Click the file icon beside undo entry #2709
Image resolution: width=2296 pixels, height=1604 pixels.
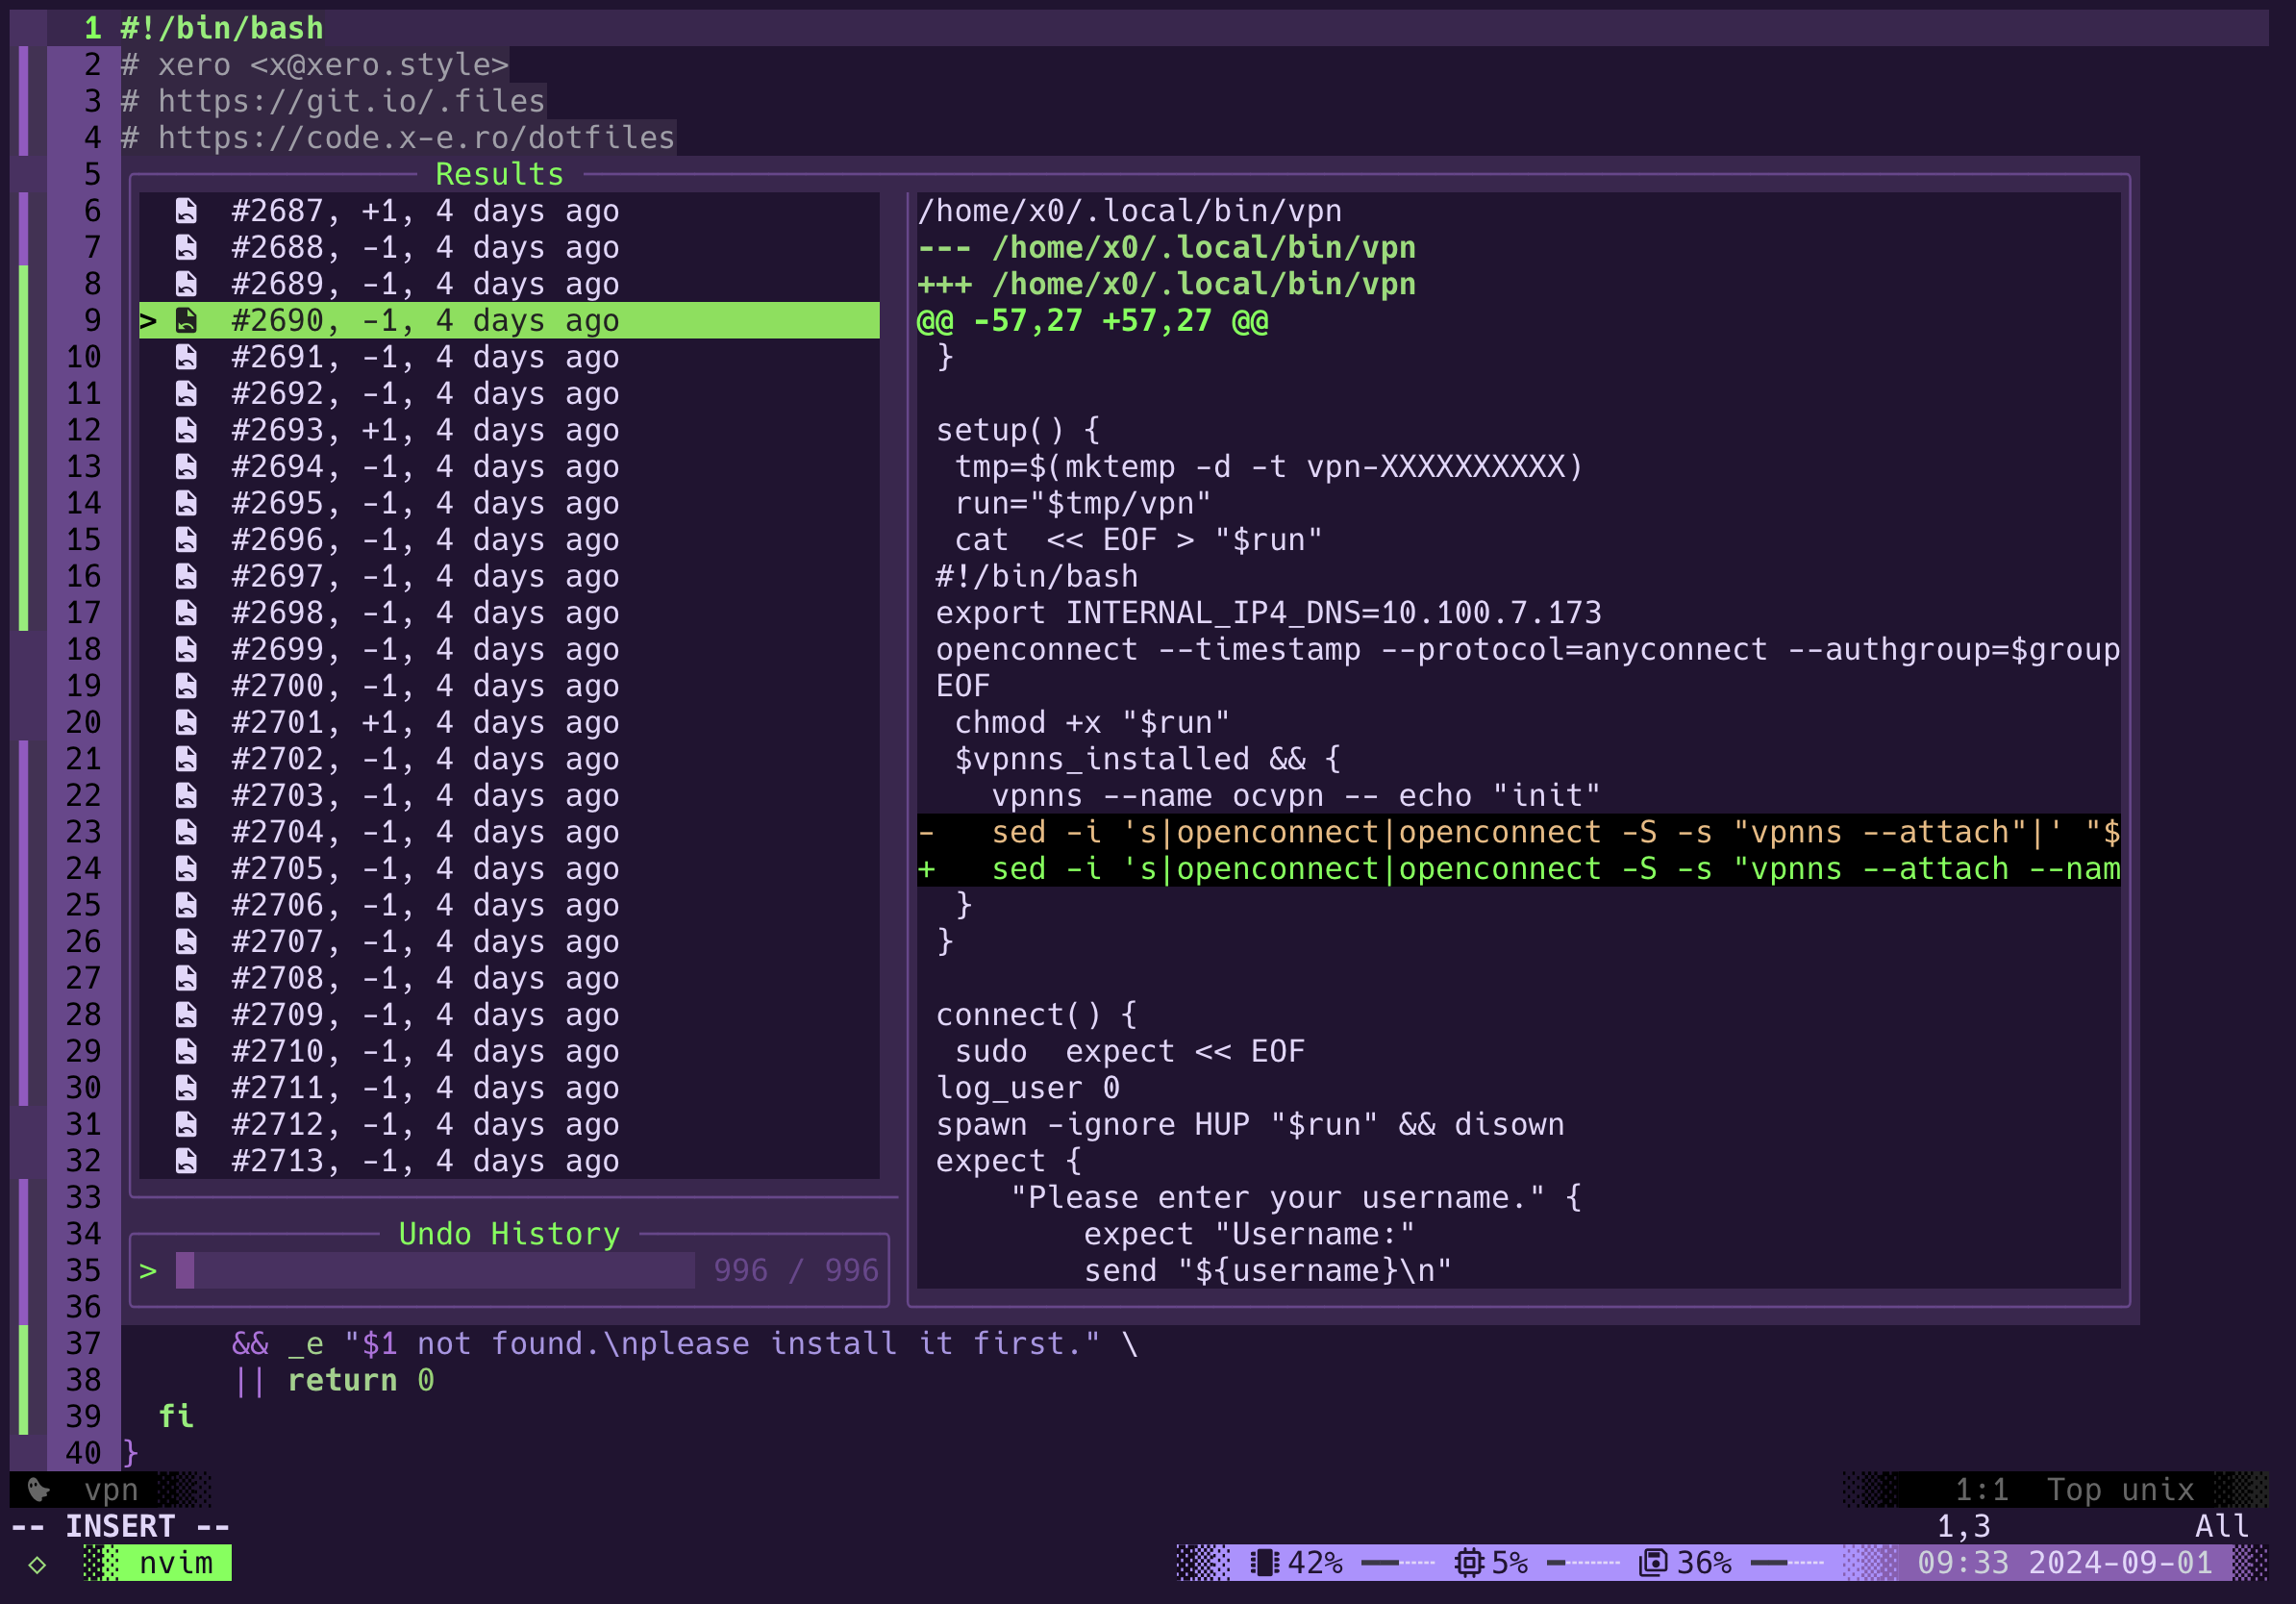click(186, 1014)
